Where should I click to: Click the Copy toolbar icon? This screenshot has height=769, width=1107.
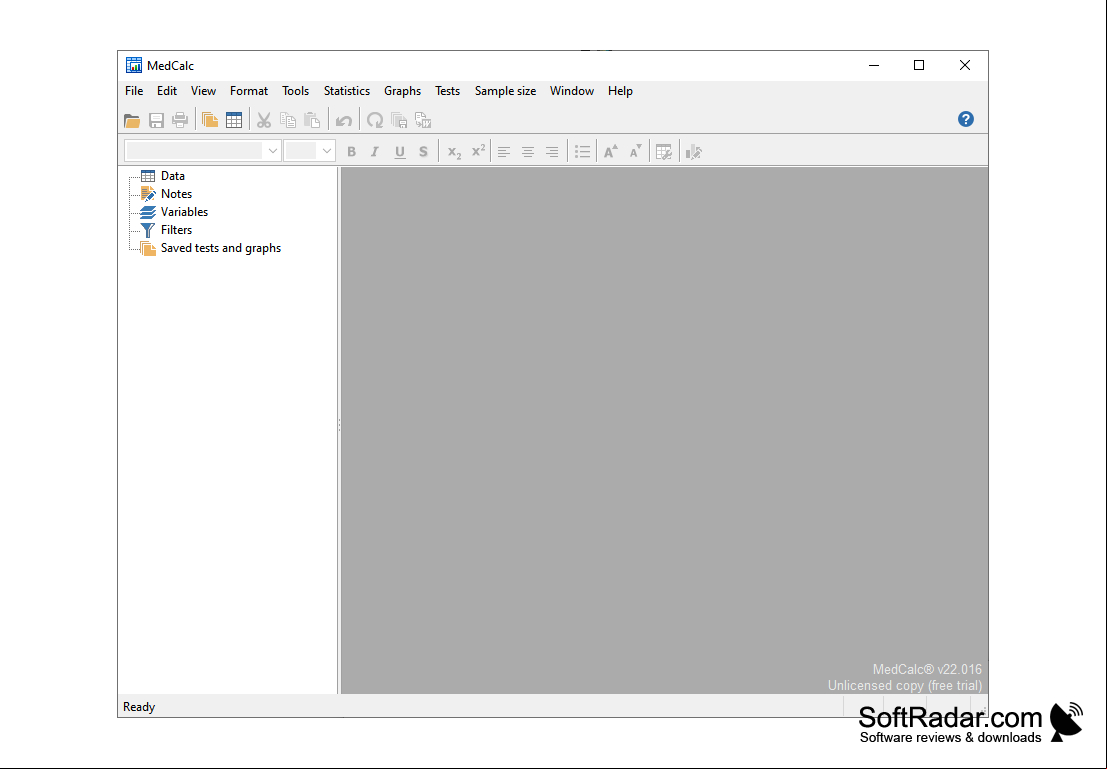[287, 121]
